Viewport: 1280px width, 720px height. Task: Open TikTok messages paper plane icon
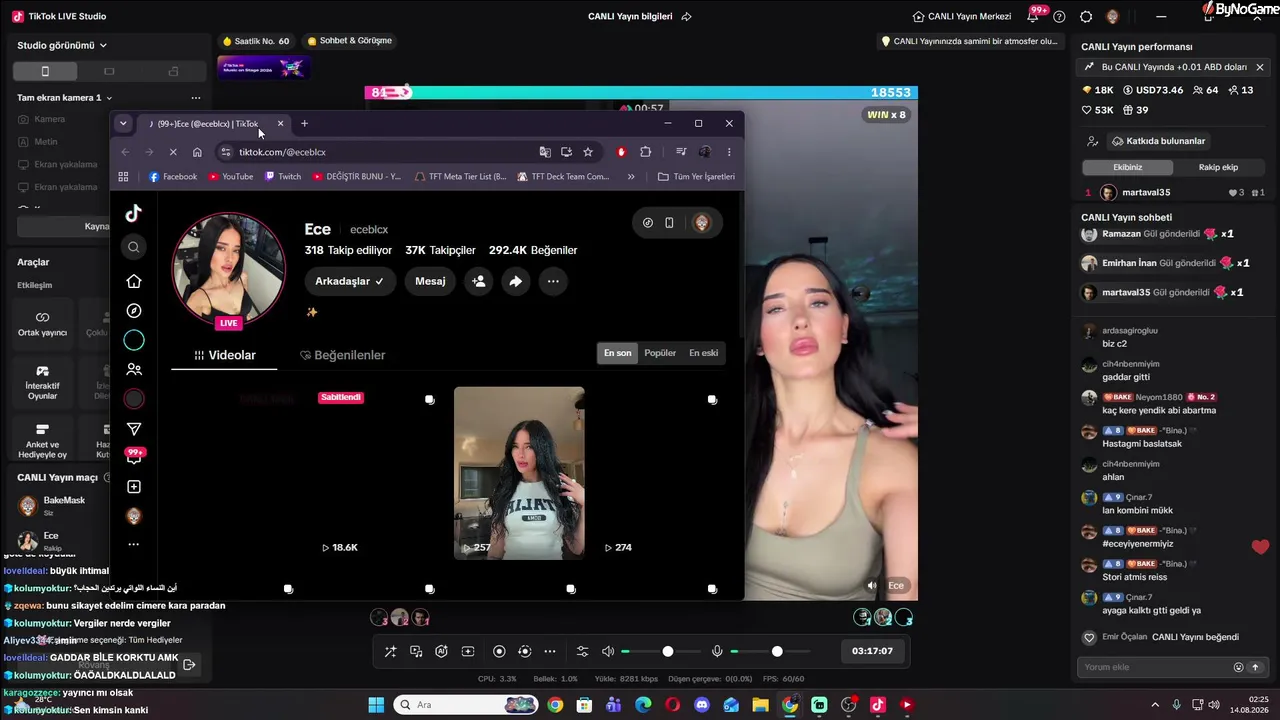134,429
